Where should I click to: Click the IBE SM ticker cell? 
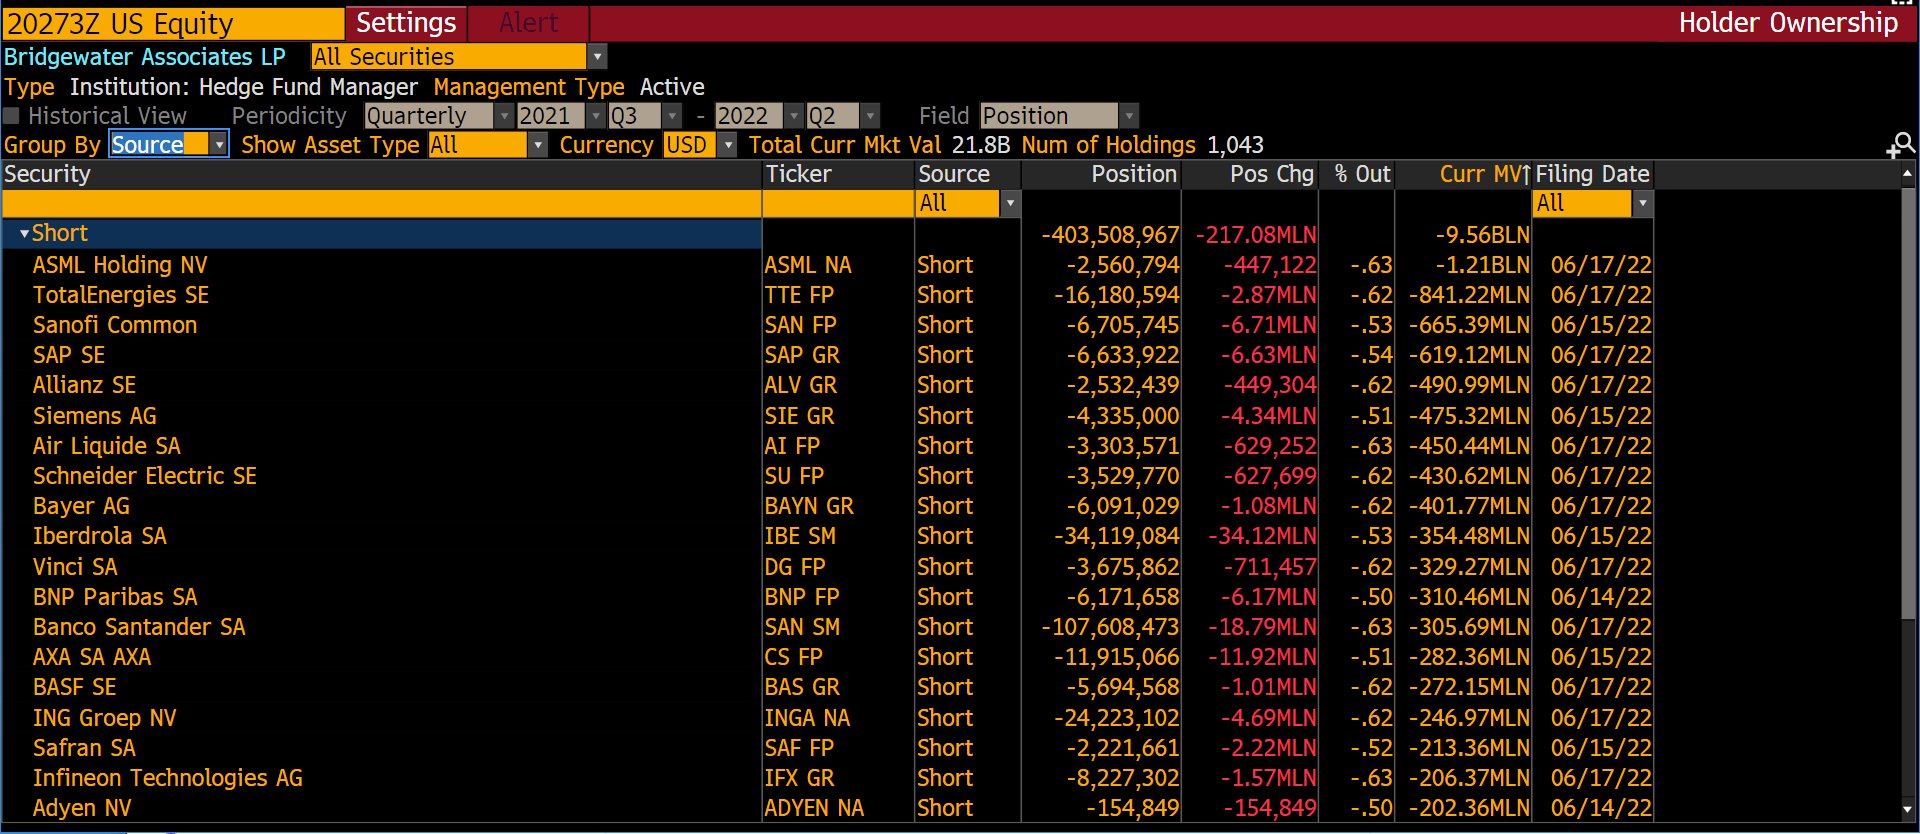point(800,536)
